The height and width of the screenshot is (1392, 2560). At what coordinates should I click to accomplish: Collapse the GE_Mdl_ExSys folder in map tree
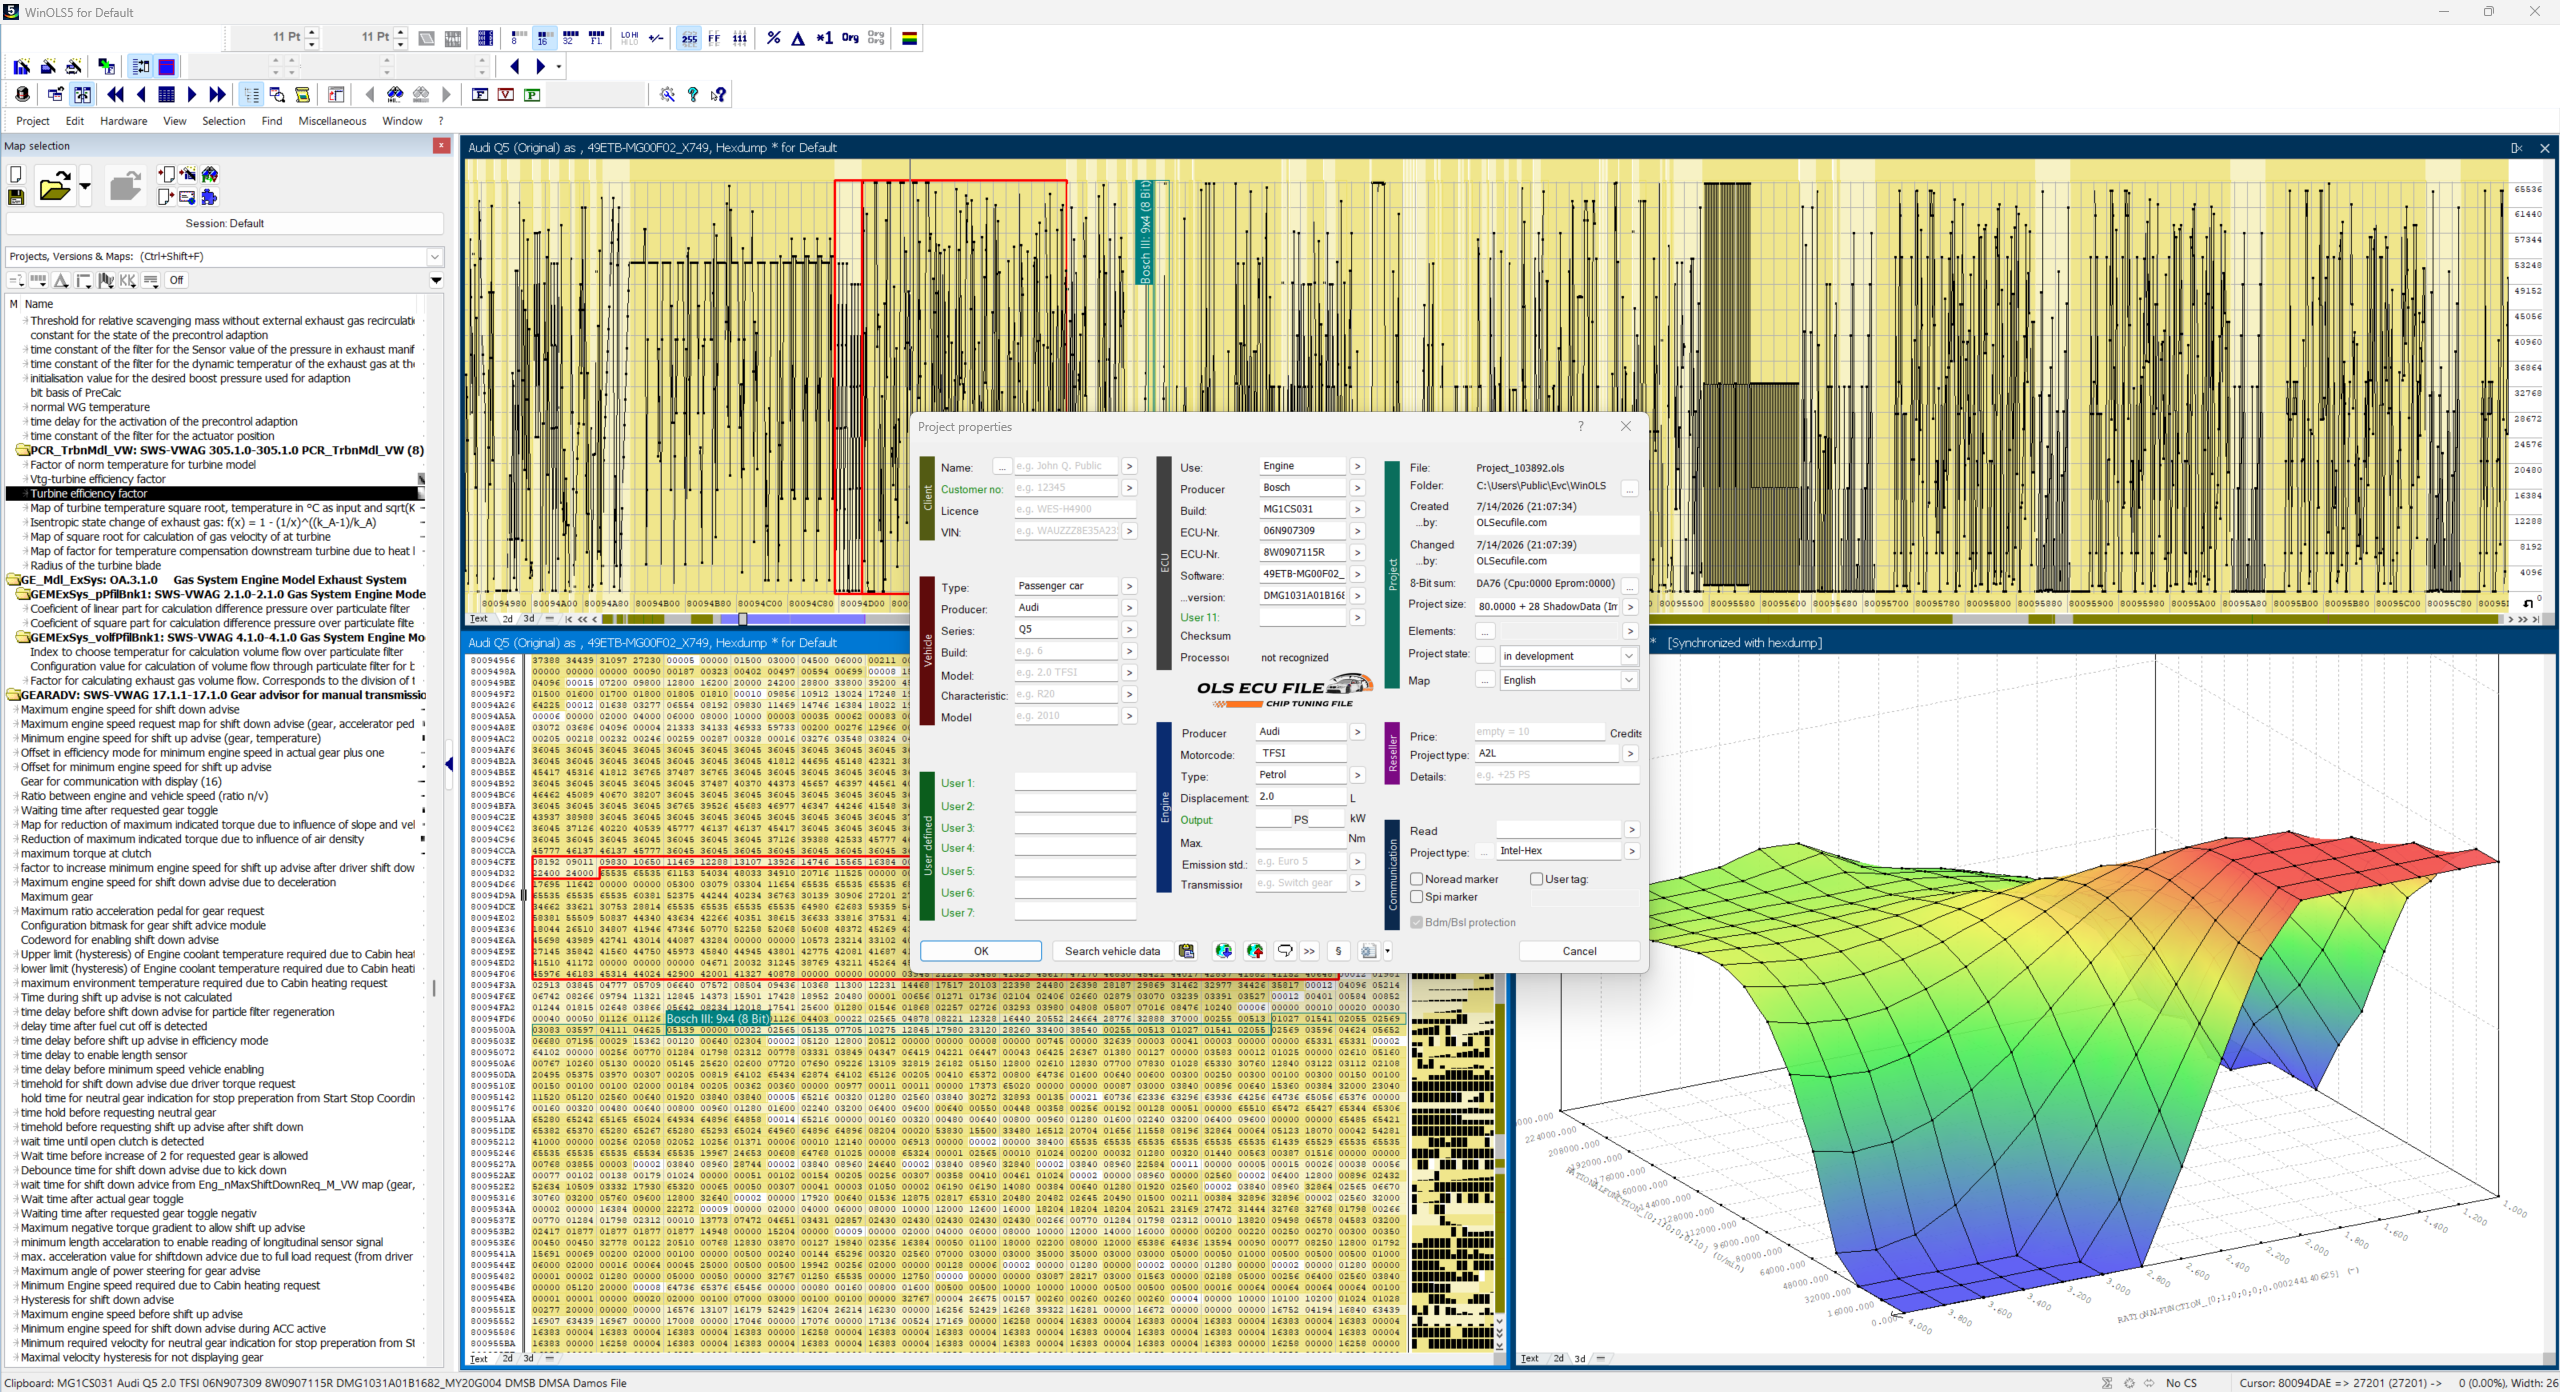pos(13,580)
